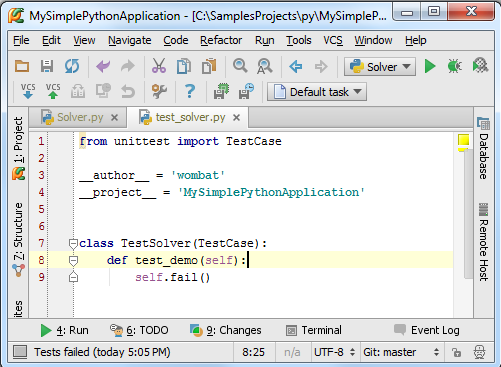Screen dimensions: 501x367
Task: Open the Remote Host side panel
Action: [x=484, y=242]
